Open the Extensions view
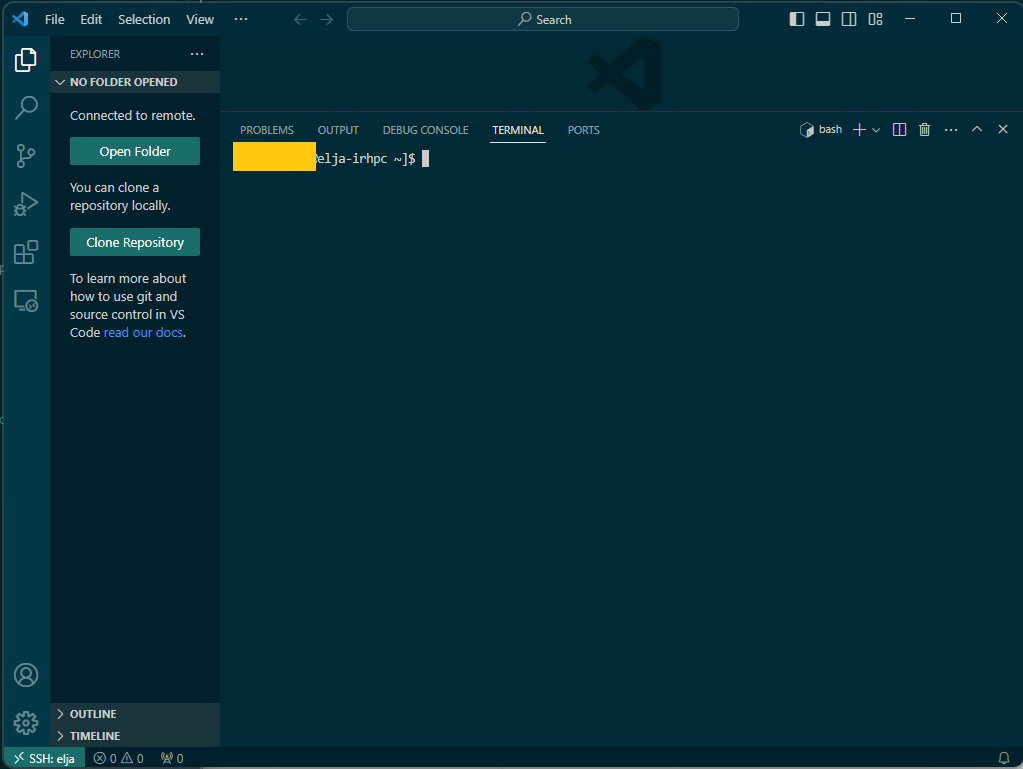1023x769 pixels. (25, 252)
